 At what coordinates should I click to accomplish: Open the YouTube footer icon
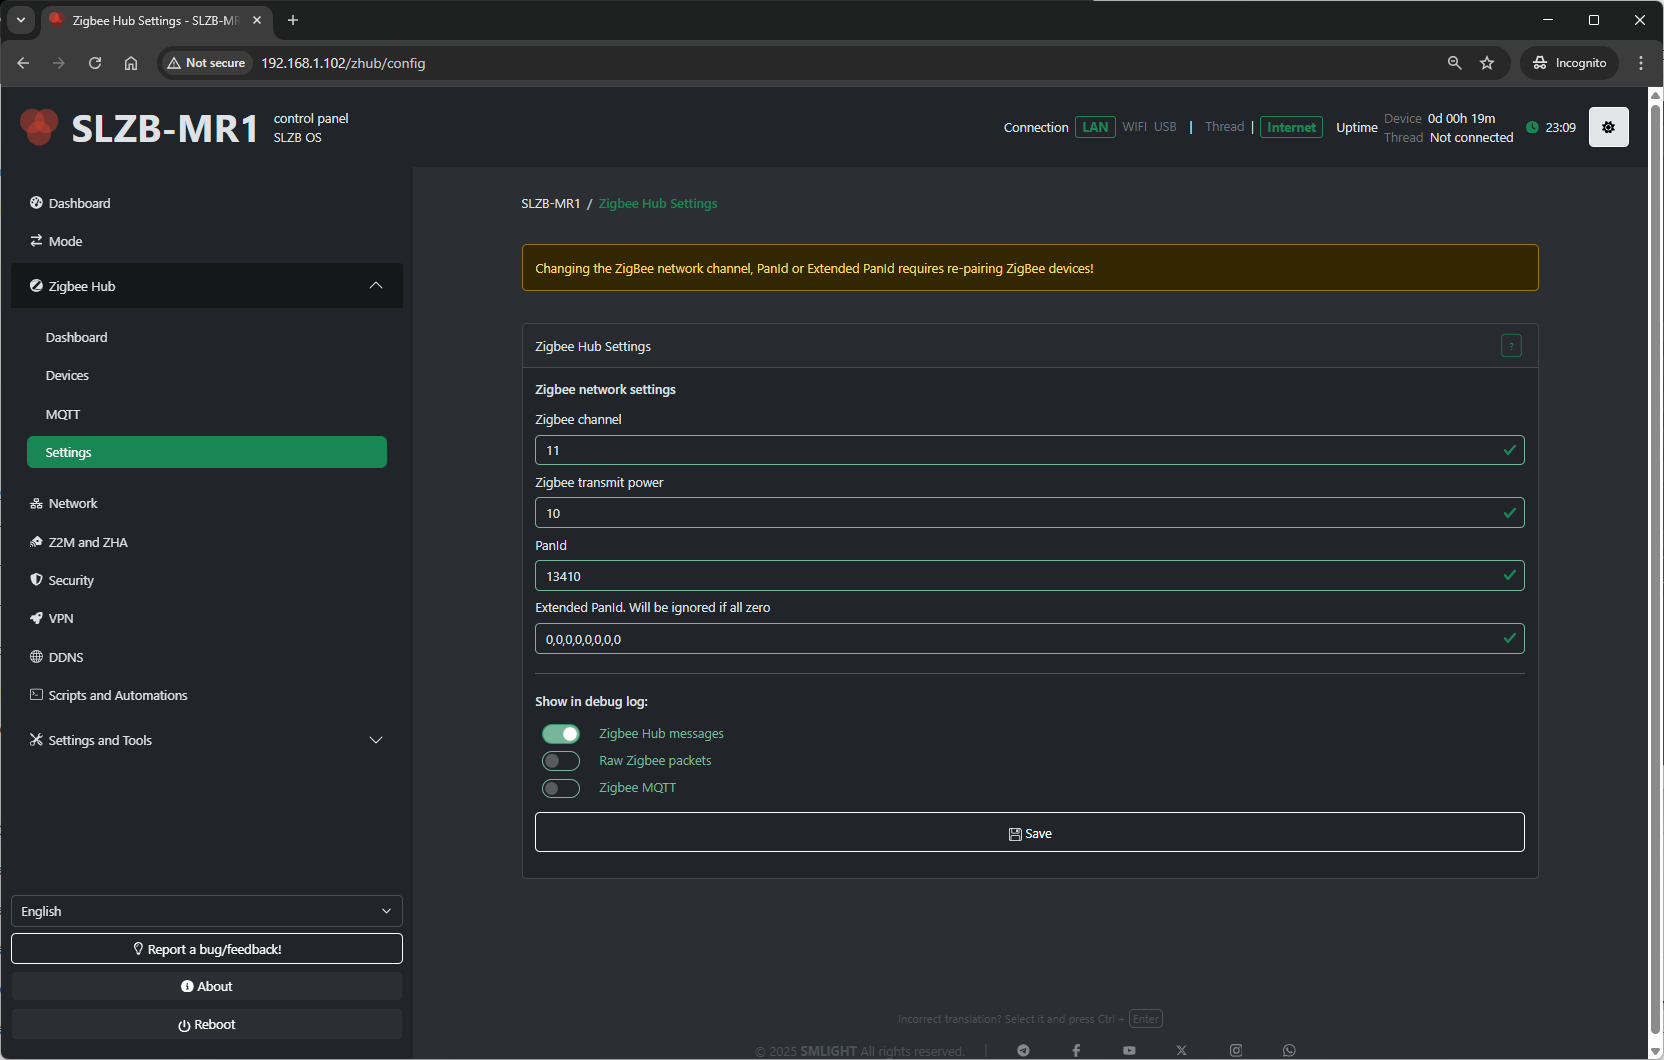click(1129, 1050)
